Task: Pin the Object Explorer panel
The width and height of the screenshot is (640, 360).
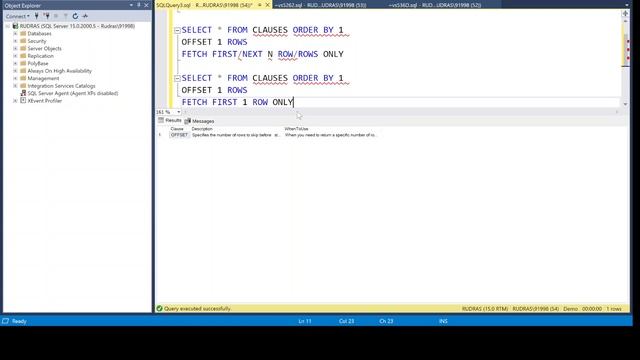Action: tap(139, 5)
